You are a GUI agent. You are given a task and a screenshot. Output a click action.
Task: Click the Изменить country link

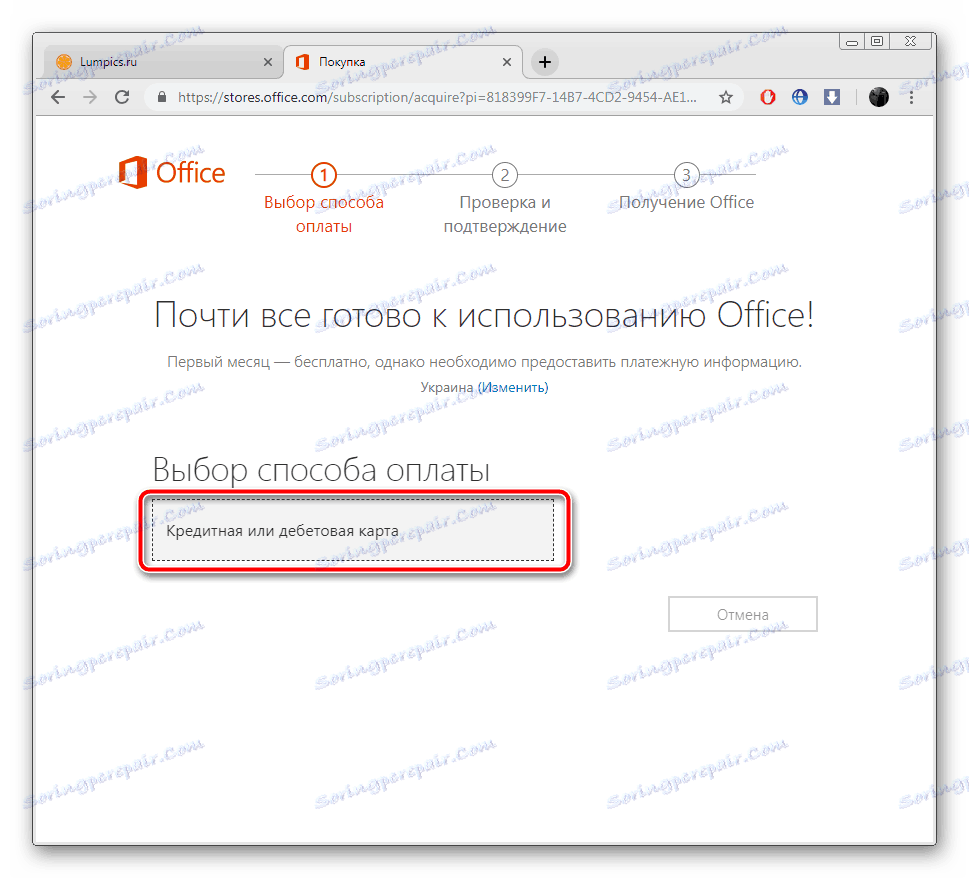pos(513,387)
